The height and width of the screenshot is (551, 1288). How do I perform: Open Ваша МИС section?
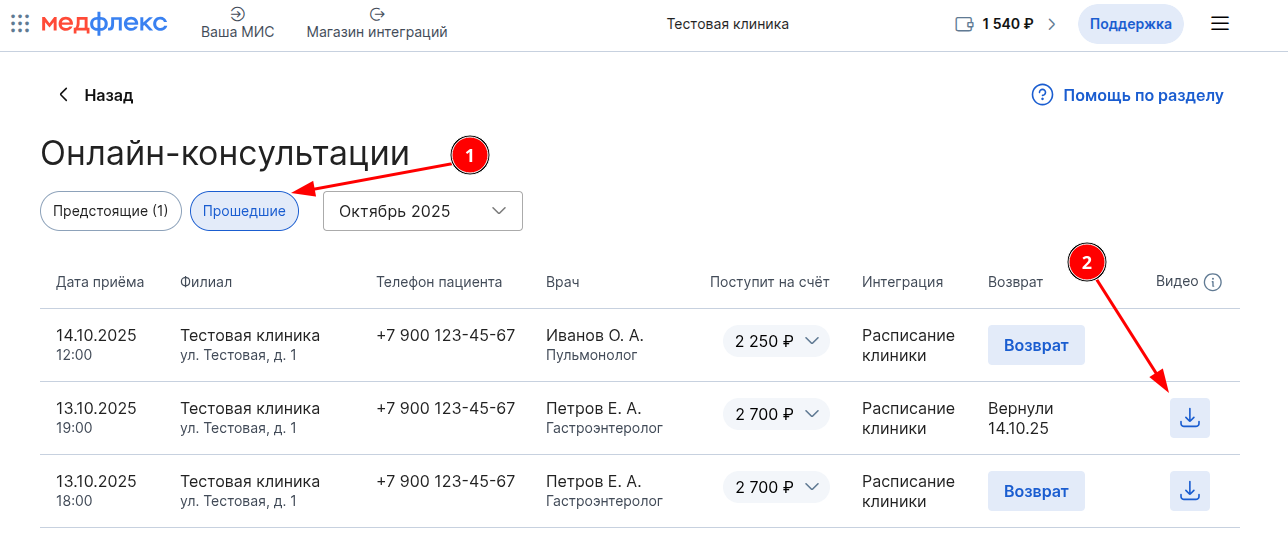click(x=237, y=24)
